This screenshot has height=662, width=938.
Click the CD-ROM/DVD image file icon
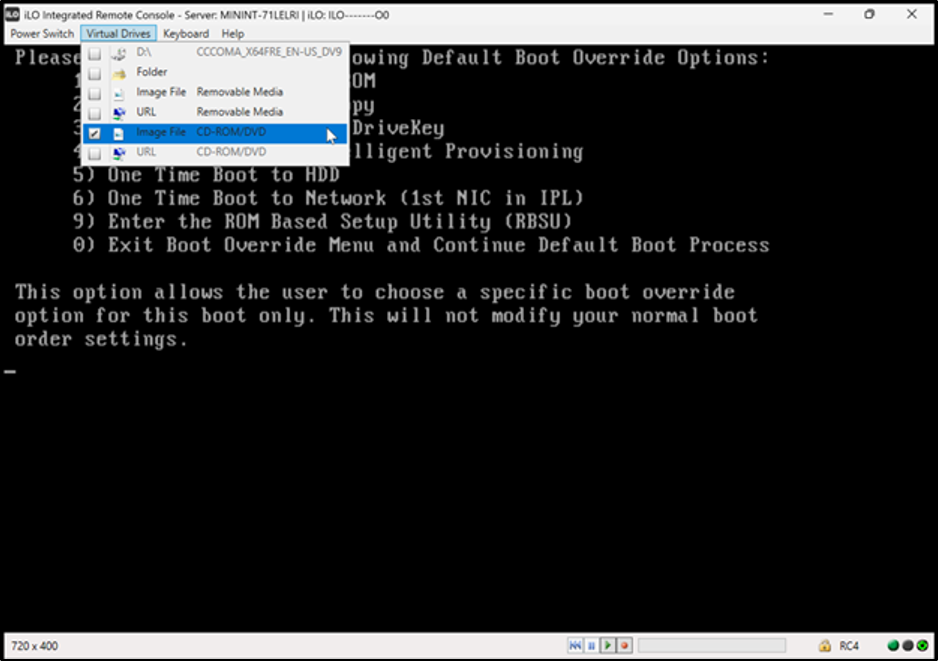(119, 133)
